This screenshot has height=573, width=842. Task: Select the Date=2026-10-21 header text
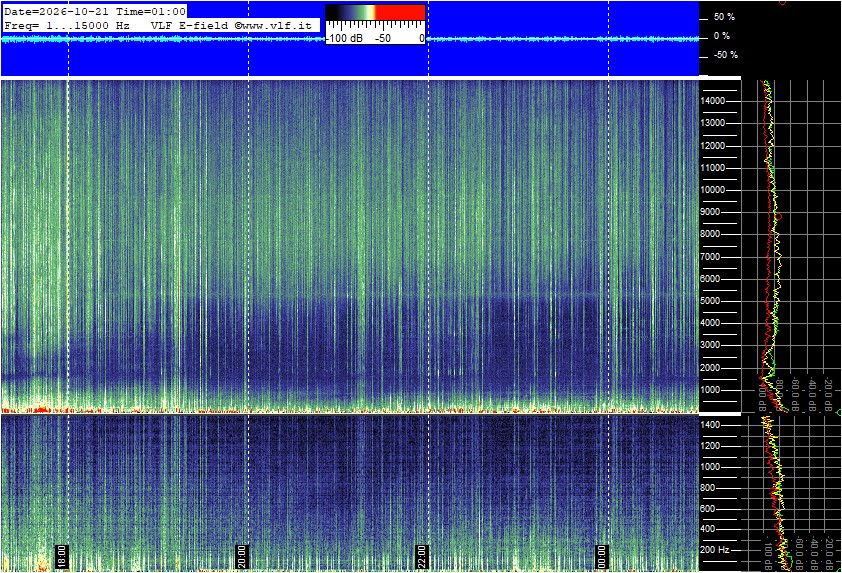tap(57, 11)
